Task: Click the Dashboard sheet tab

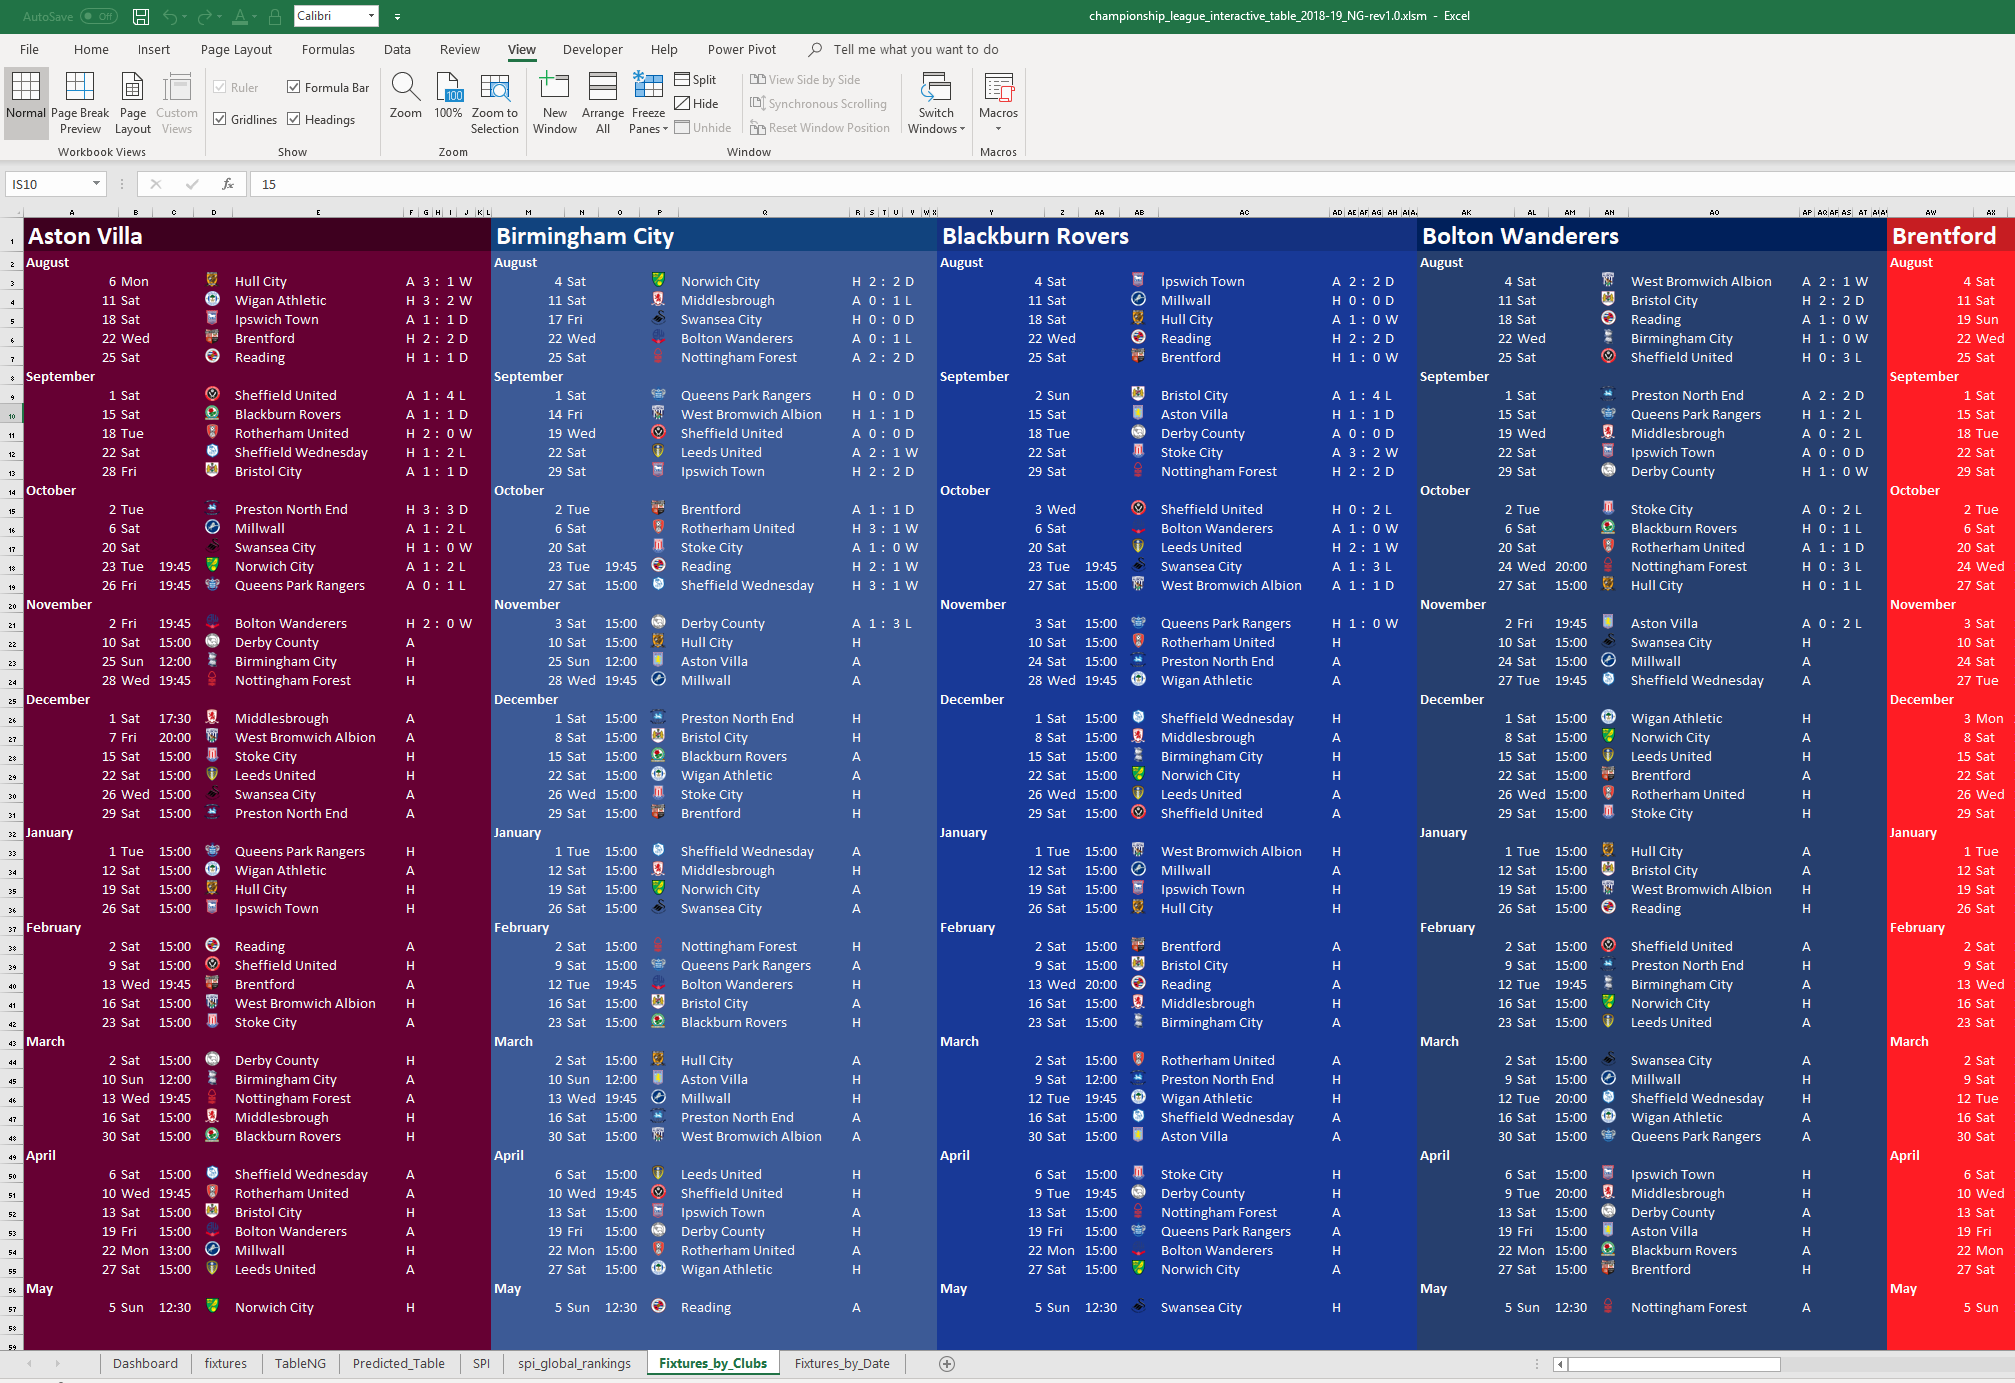Action: point(144,1354)
